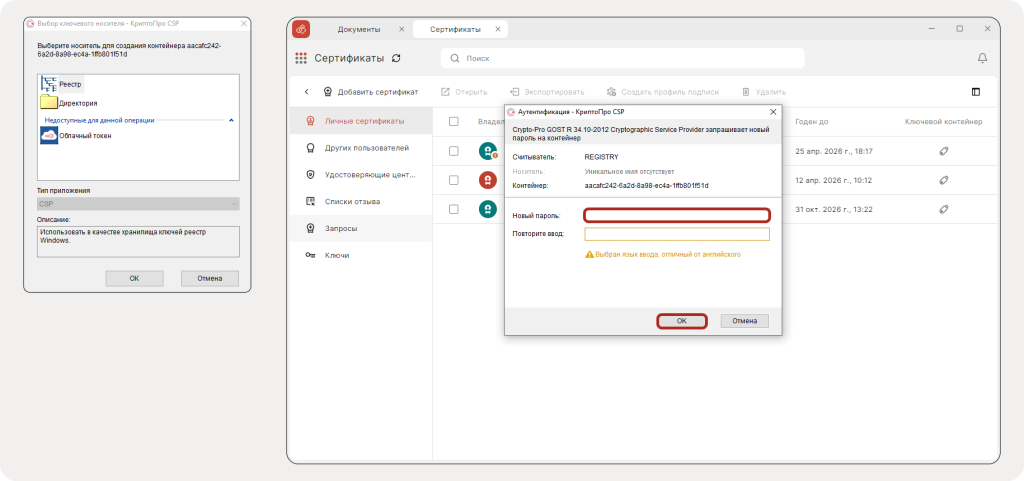
Task: Open the app grid menu icon
Action: tap(301, 58)
